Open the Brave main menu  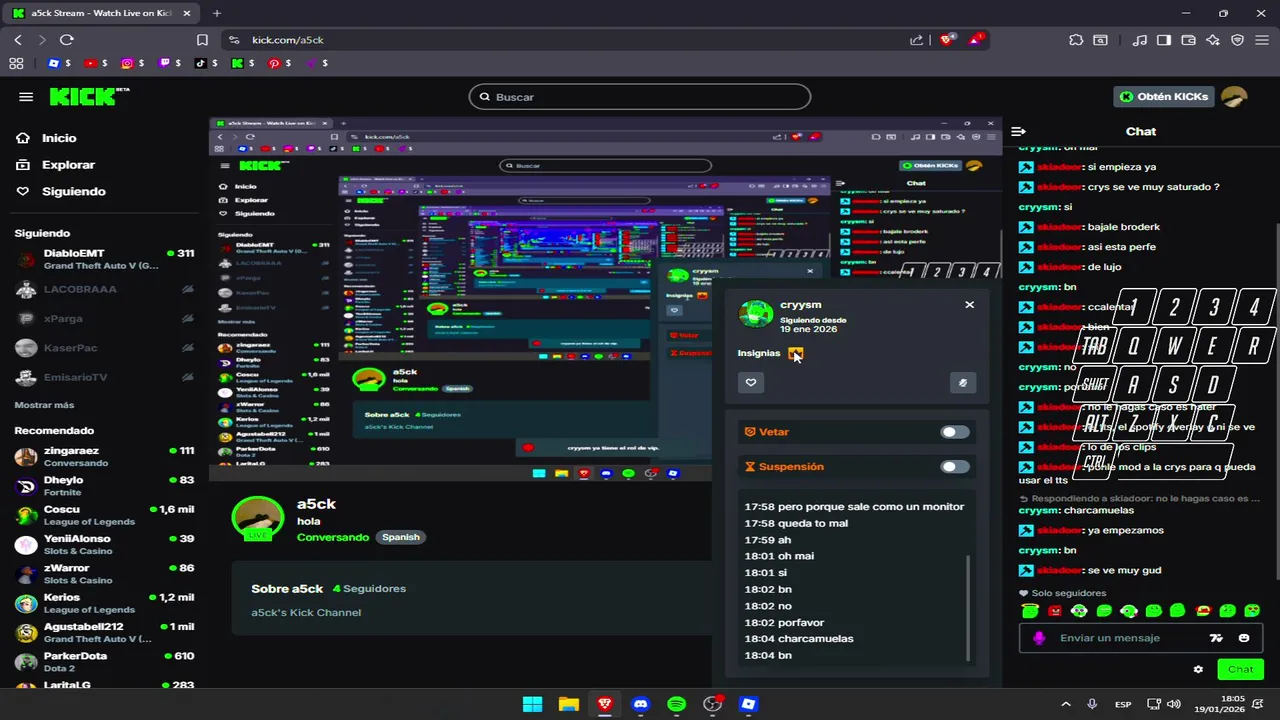[1261, 40]
